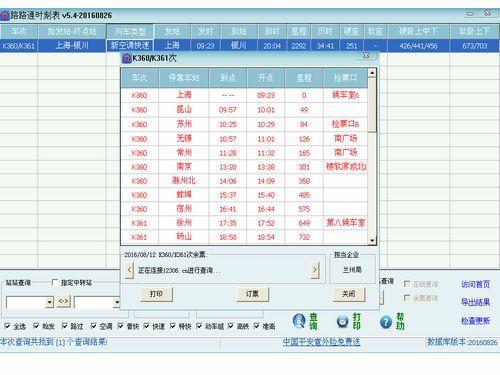Swap stations with the <> button
This screenshot has width=500, height=375.
click(63, 302)
